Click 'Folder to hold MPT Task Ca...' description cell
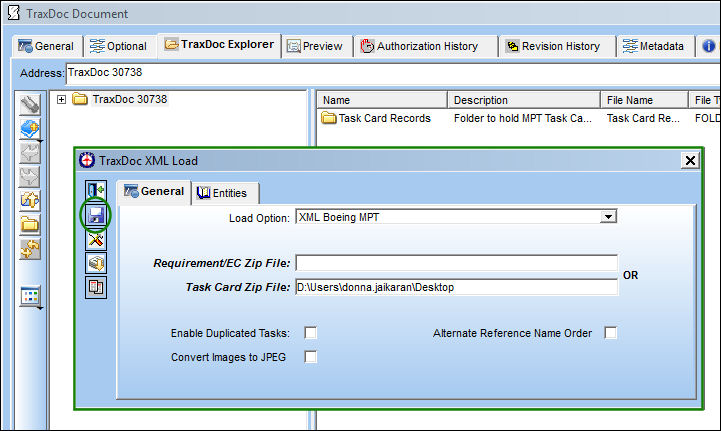This screenshot has height=431, width=721. [x=522, y=118]
